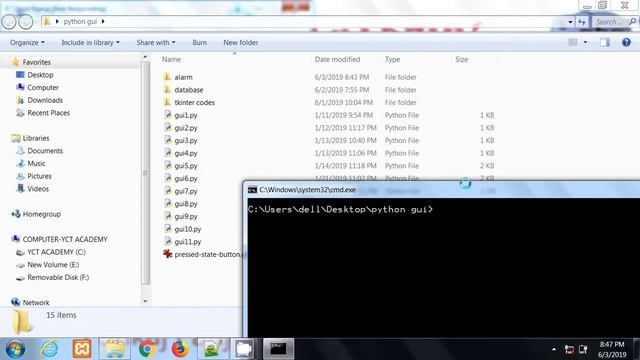The image size is (640, 360).
Task: Select file gui8.py
Action: click(180, 204)
